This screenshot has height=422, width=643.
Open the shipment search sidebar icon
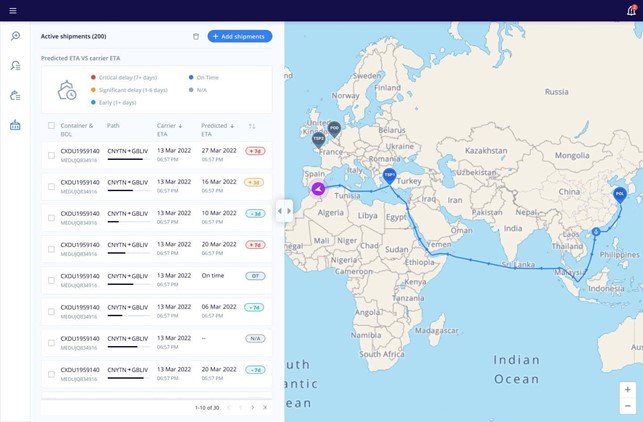click(15, 36)
